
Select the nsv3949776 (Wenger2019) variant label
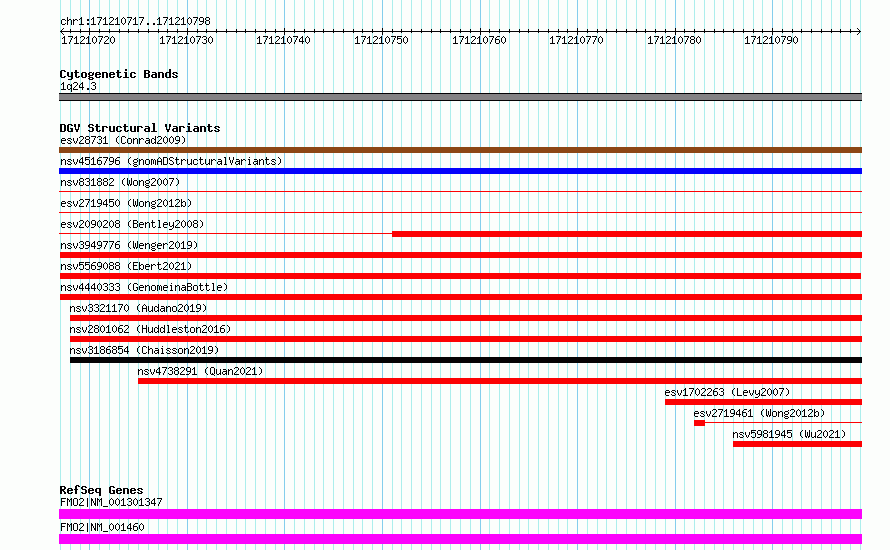tap(129, 245)
